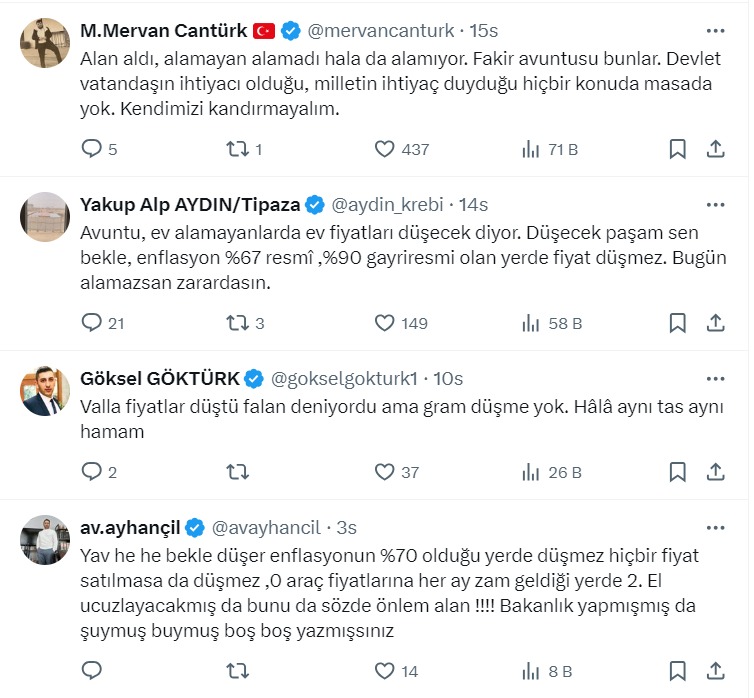Screen dimensions: 754x698
Task: Open three-dot menu on Yakup Alp AYDIN's tweet
Action: [x=715, y=205]
